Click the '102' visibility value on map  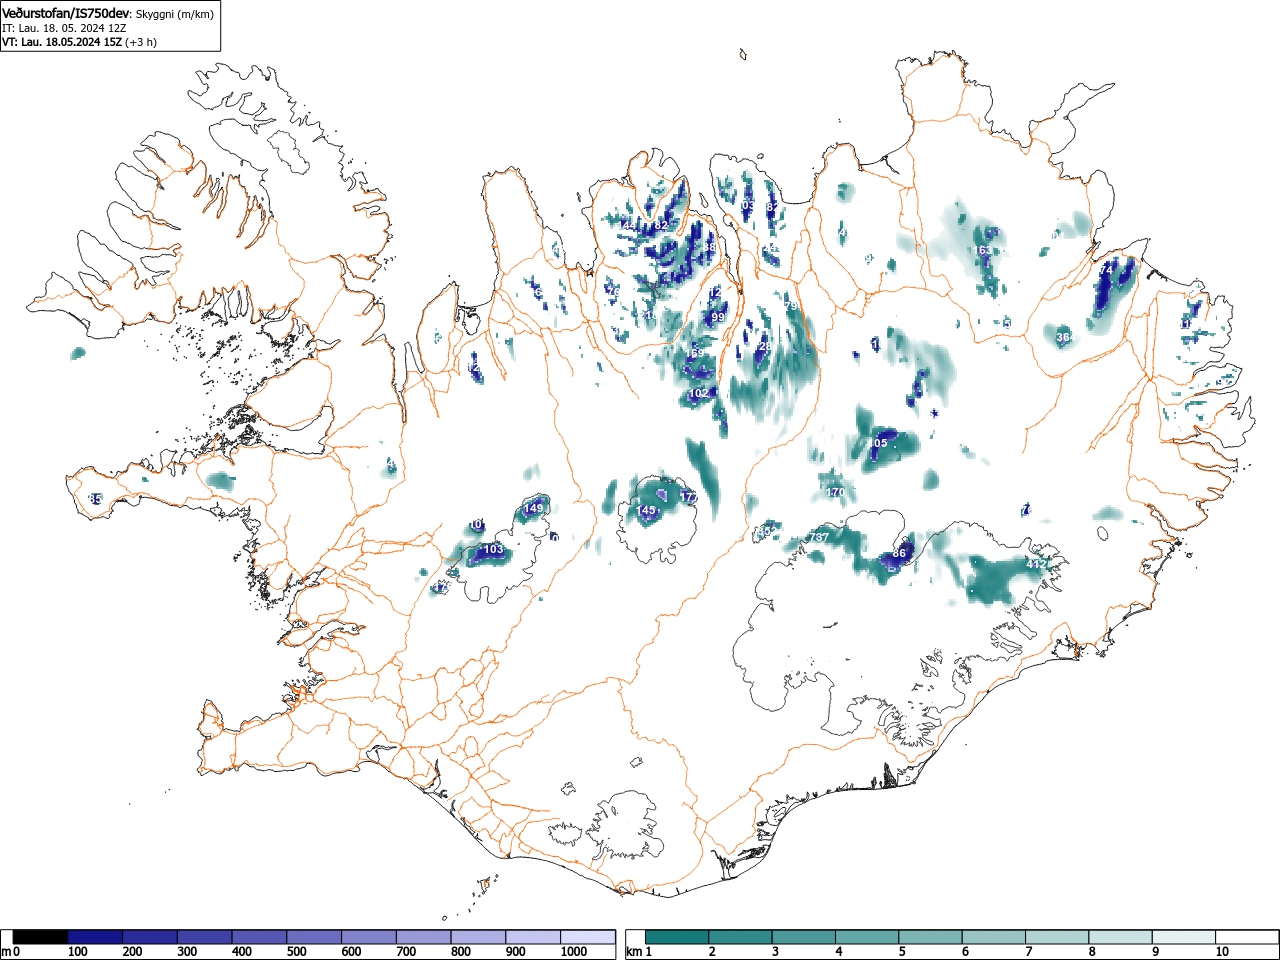pos(699,393)
